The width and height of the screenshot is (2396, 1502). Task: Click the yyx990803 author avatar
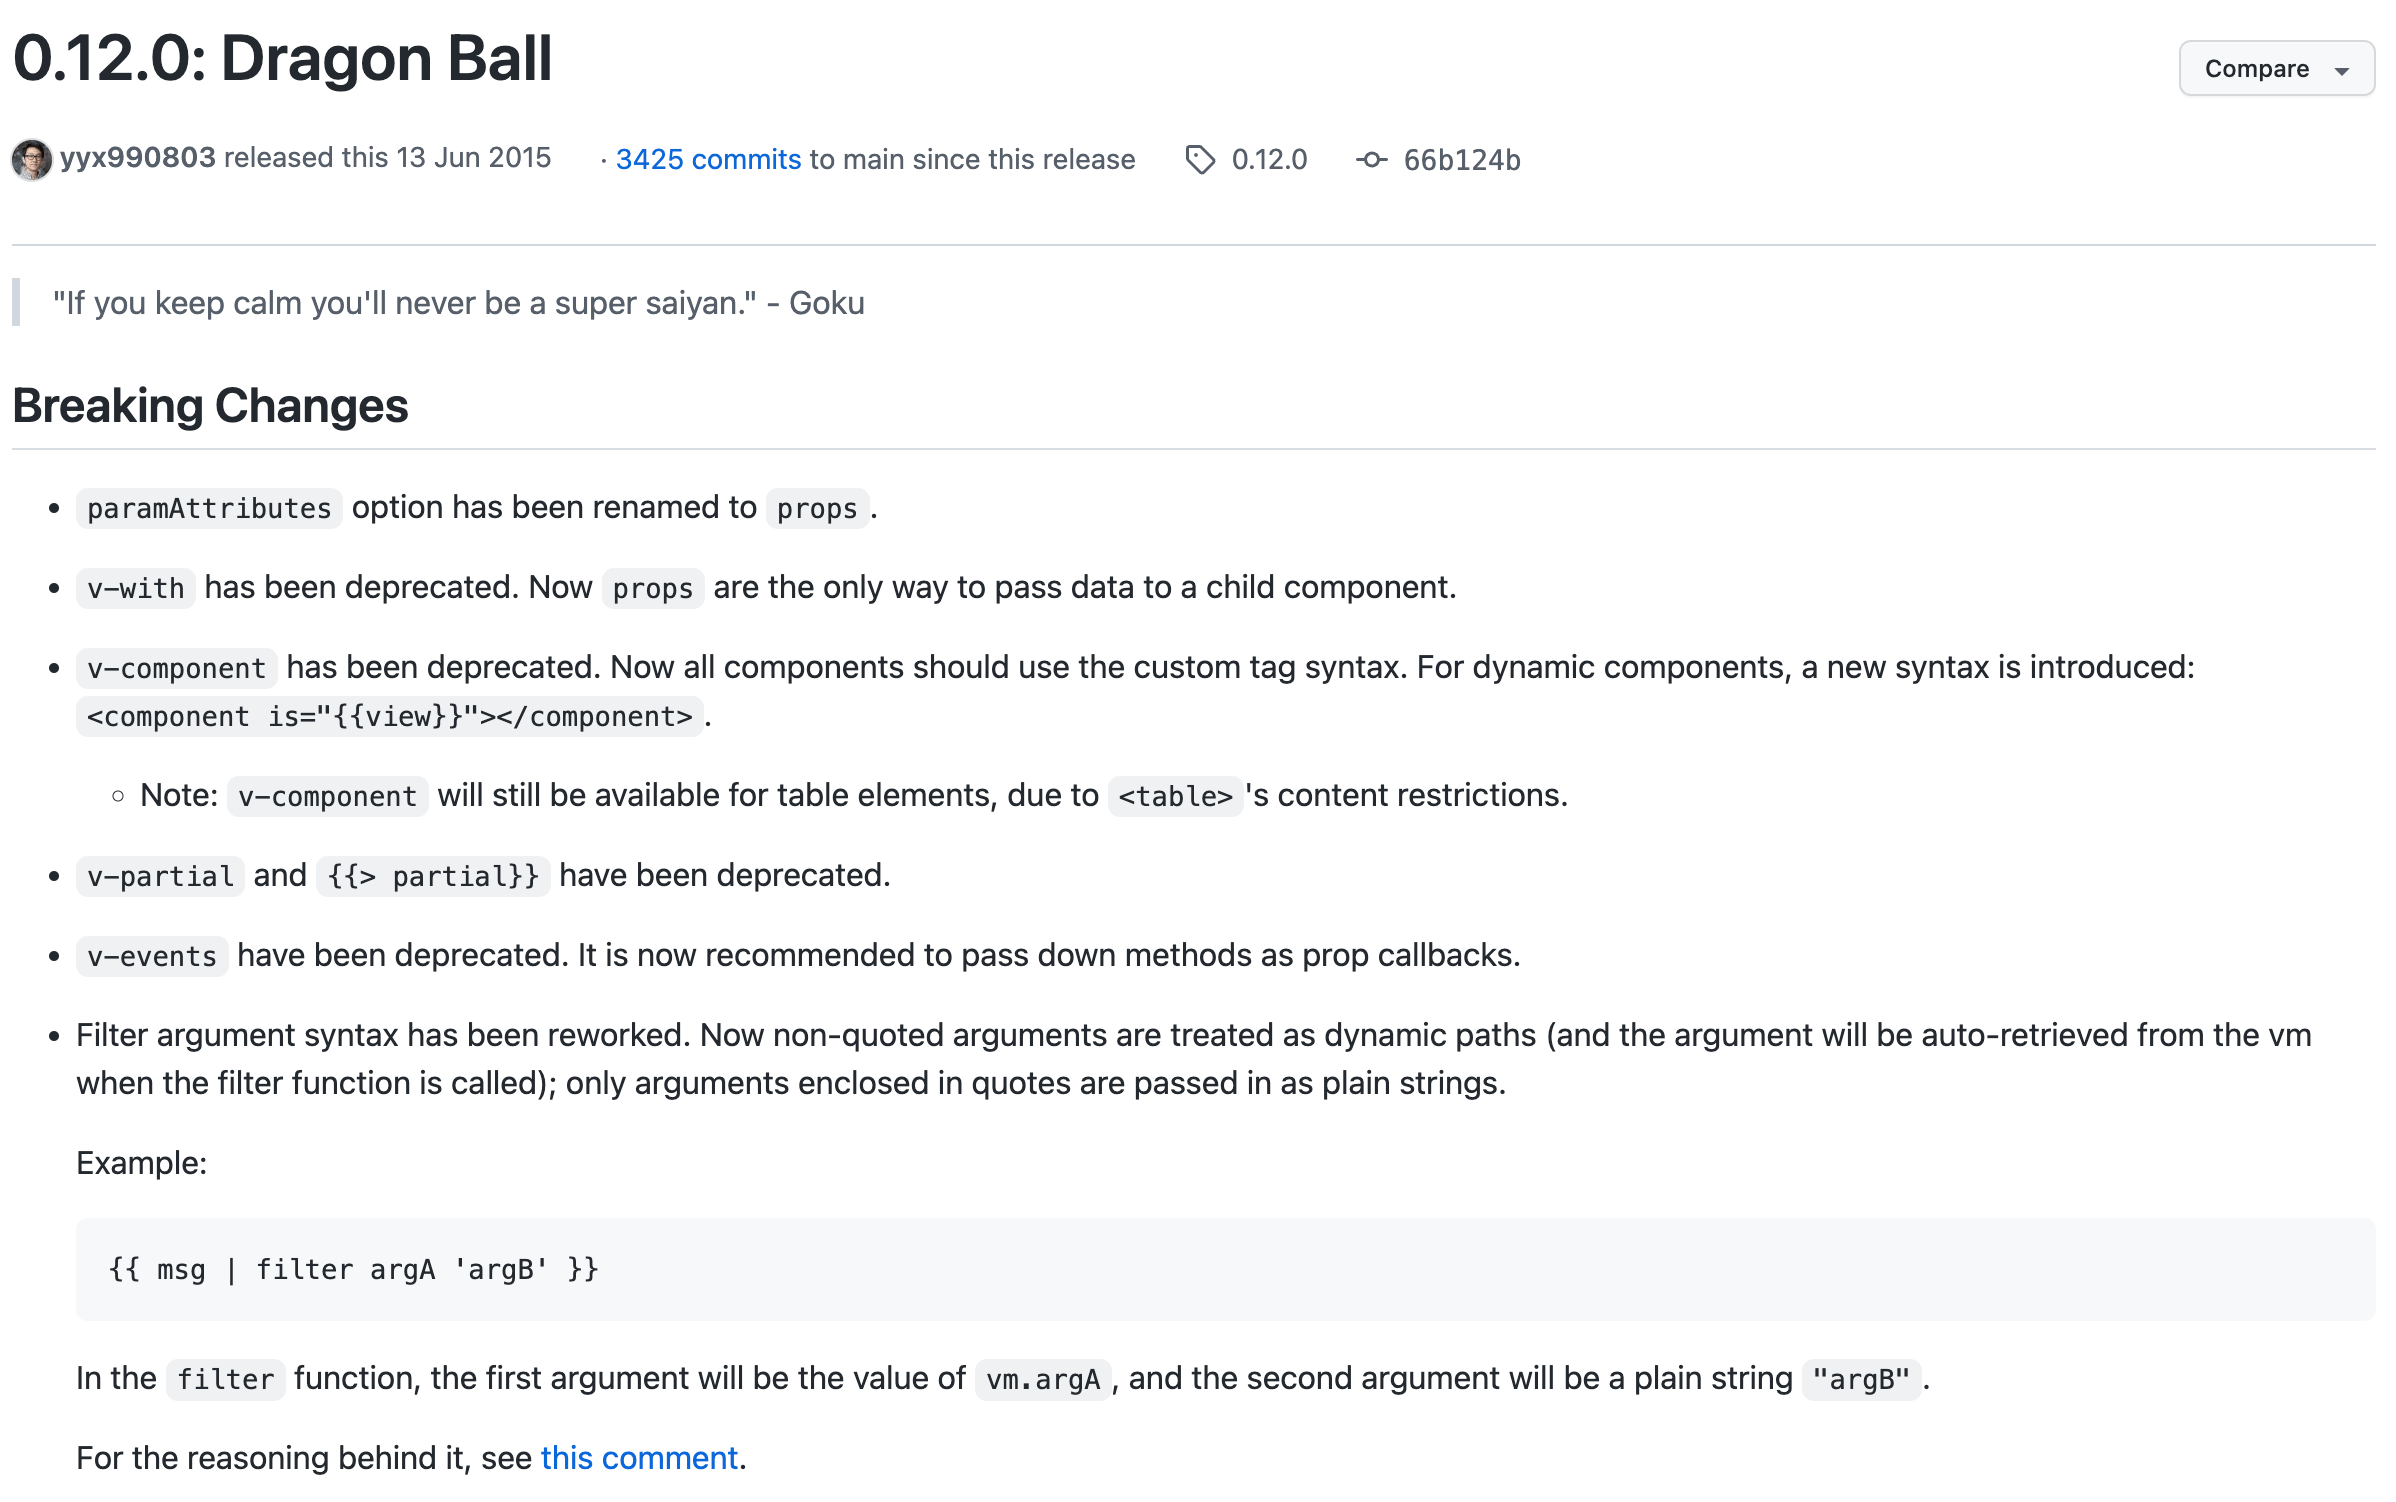31,159
